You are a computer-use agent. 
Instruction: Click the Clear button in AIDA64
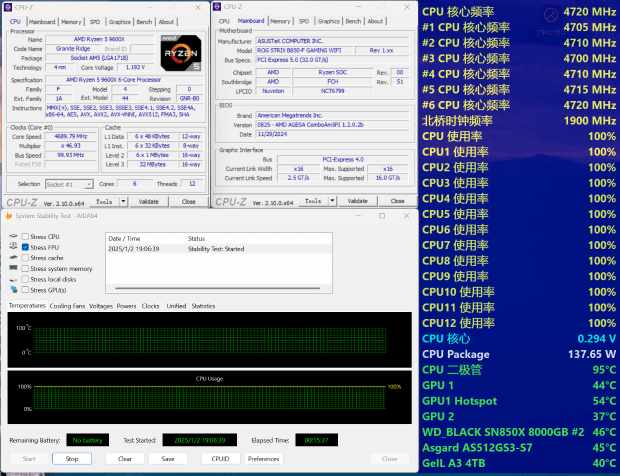pyautogui.click(x=125, y=459)
